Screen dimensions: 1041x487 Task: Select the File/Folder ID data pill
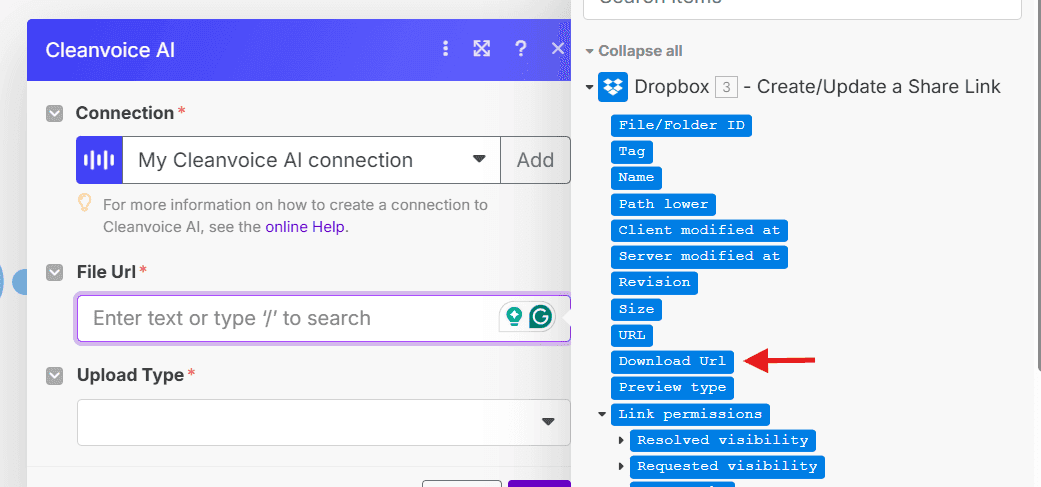click(681, 125)
